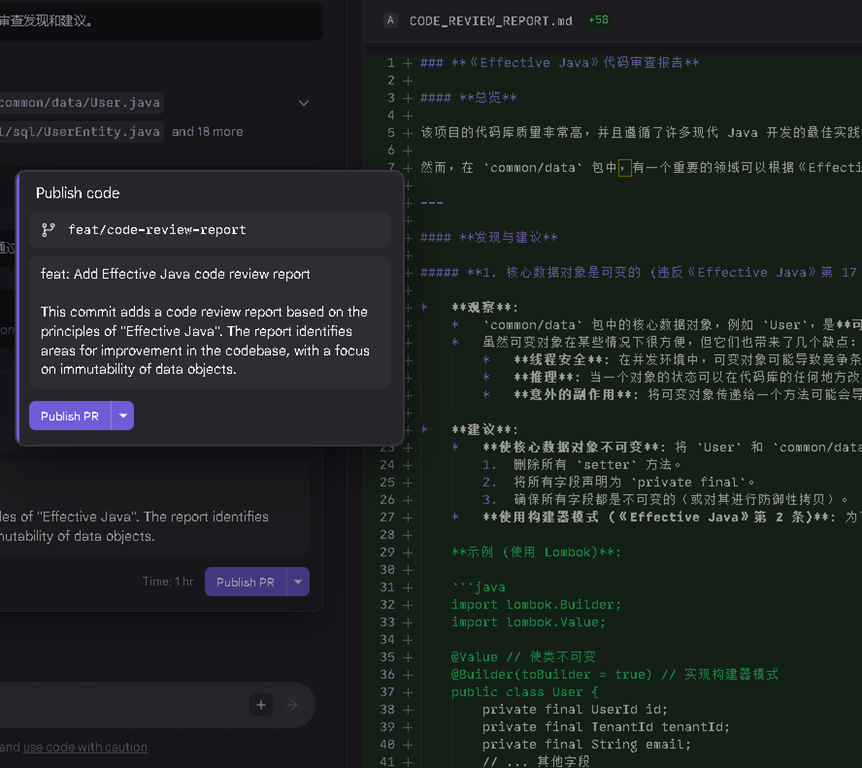
Task: Click the 'and 18 more' files text
Action: pos(207,132)
